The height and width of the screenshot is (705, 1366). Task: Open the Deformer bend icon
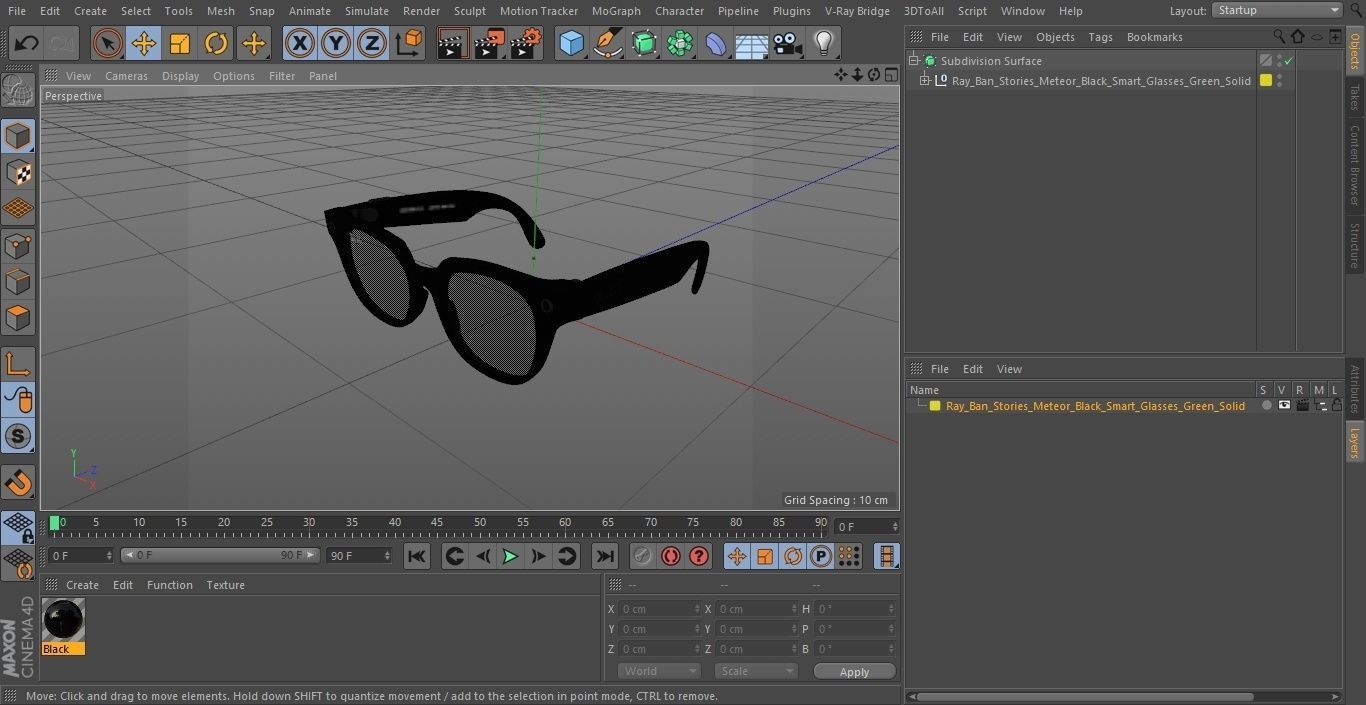point(715,44)
